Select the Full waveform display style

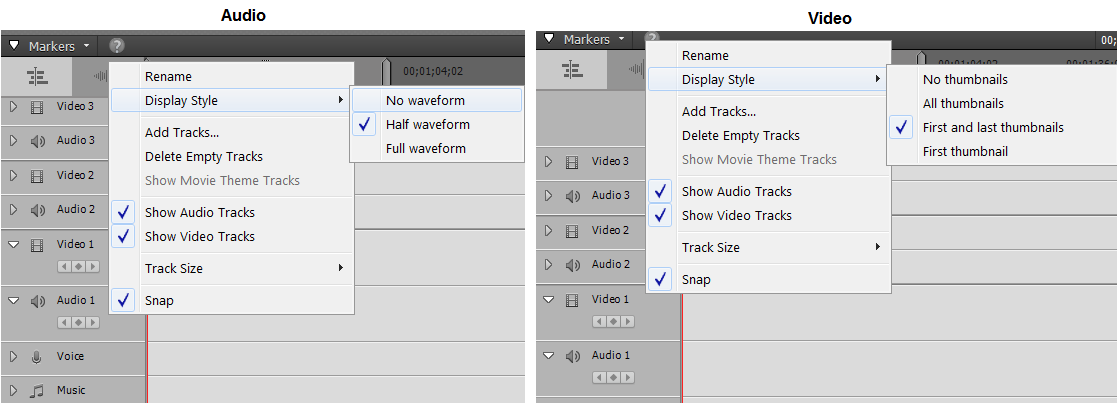[x=426, y=148]
